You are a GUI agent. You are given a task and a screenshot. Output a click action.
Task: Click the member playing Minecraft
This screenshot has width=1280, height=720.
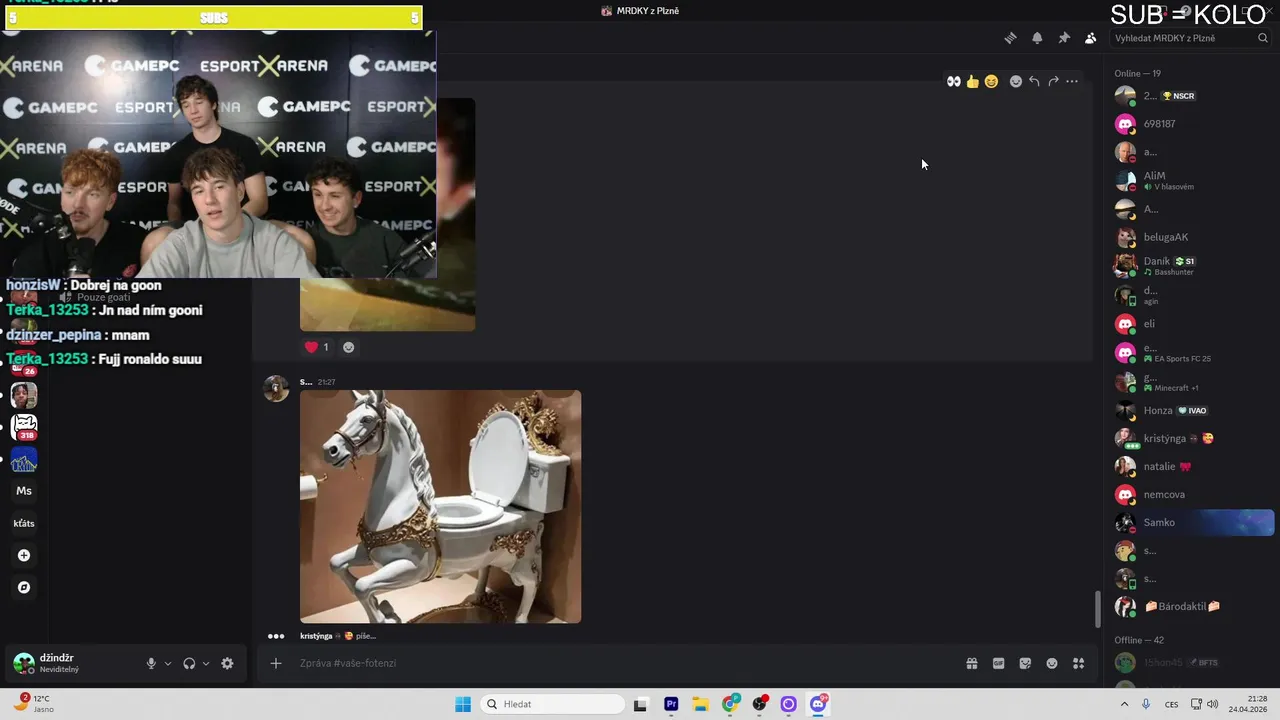coord(1194,382)
